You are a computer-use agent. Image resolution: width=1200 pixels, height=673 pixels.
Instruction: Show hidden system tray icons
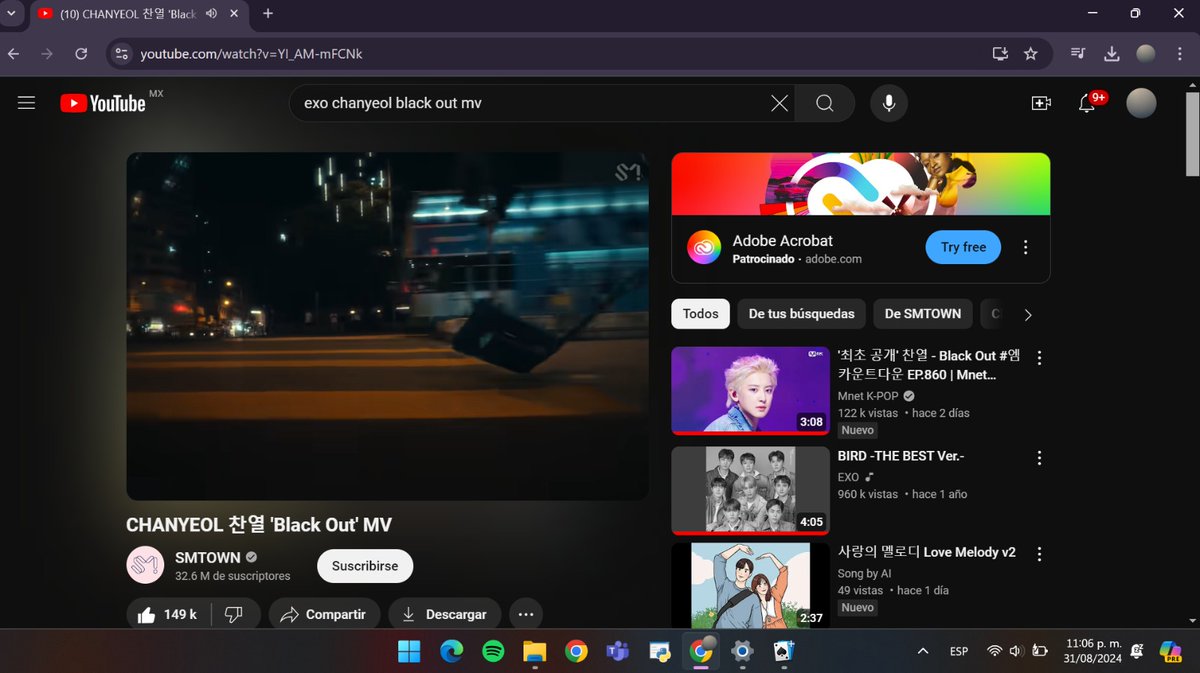tap(922, 651)
